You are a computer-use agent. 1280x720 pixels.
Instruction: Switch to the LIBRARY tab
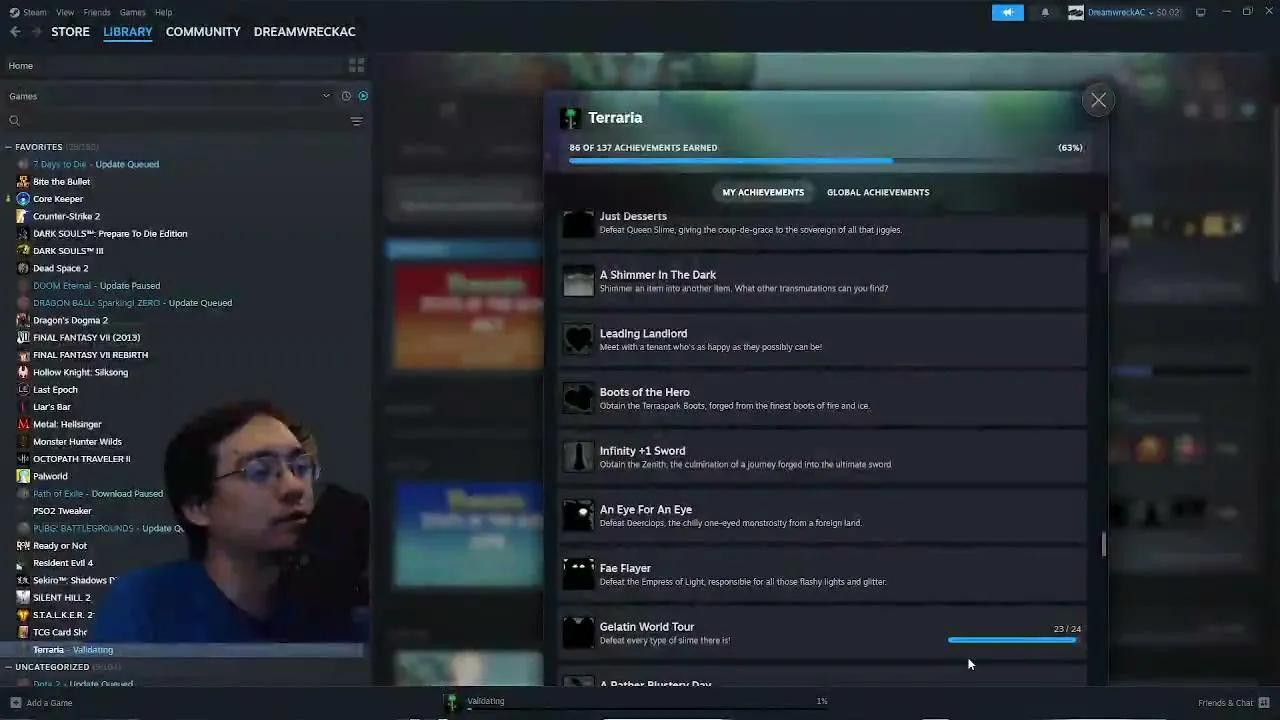pos(128,32)
